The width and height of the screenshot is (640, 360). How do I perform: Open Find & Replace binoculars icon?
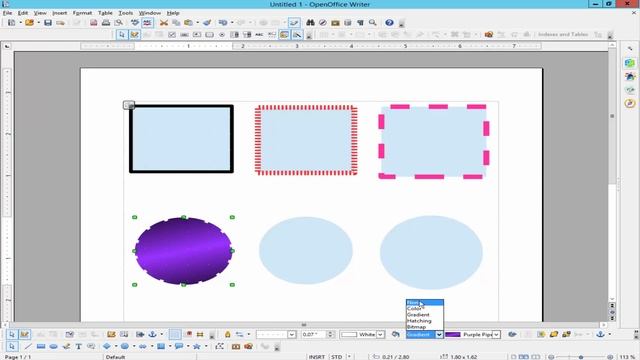tap(310, 23)
